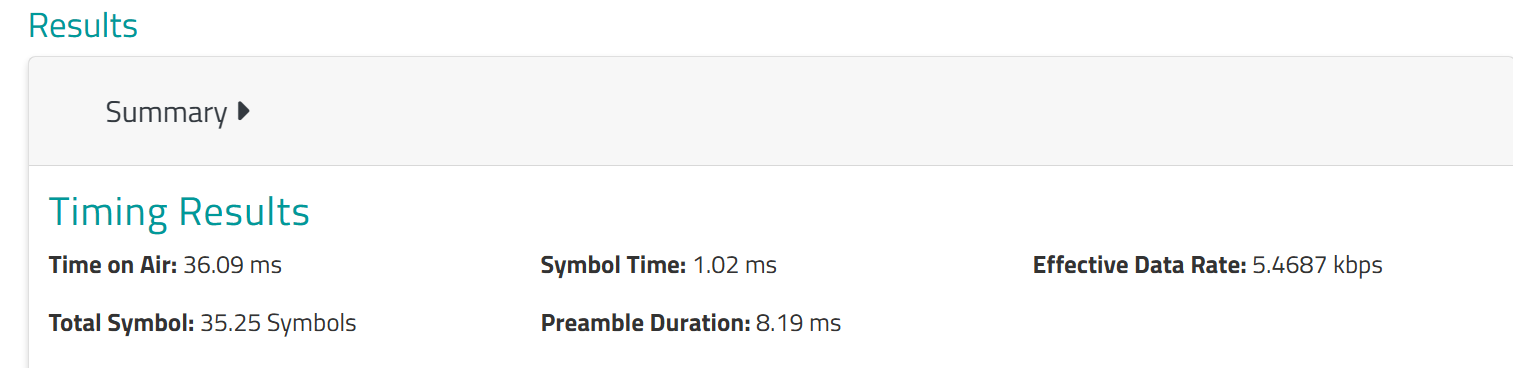Select the Time on Air label
The width and height of the screenshot is (1513, 368).
point(113,265)
